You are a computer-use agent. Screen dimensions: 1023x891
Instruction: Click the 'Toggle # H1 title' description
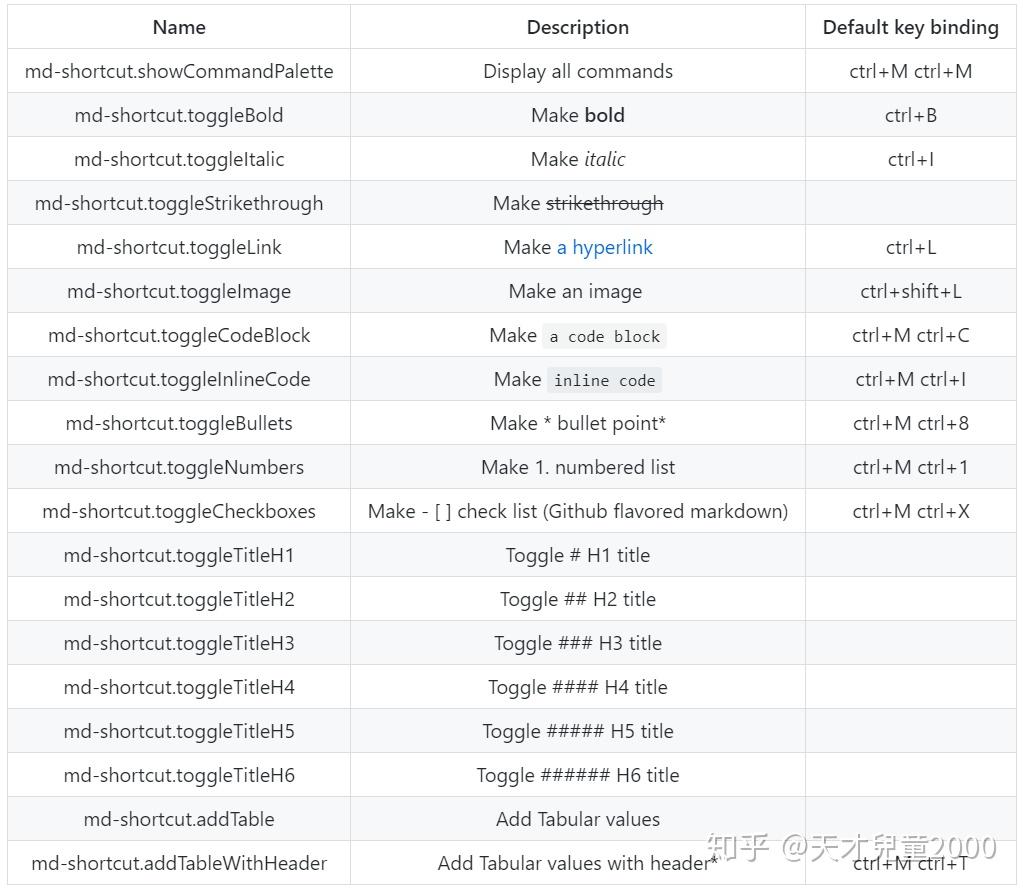coord(577,555)
